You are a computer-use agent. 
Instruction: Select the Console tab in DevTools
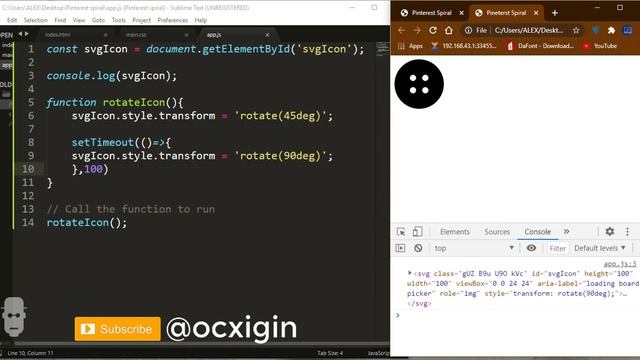click(538, 232)
